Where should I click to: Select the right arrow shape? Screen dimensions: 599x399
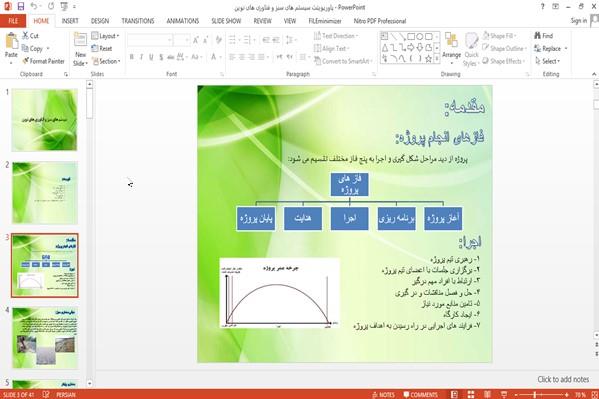click(x=411, y=47)
